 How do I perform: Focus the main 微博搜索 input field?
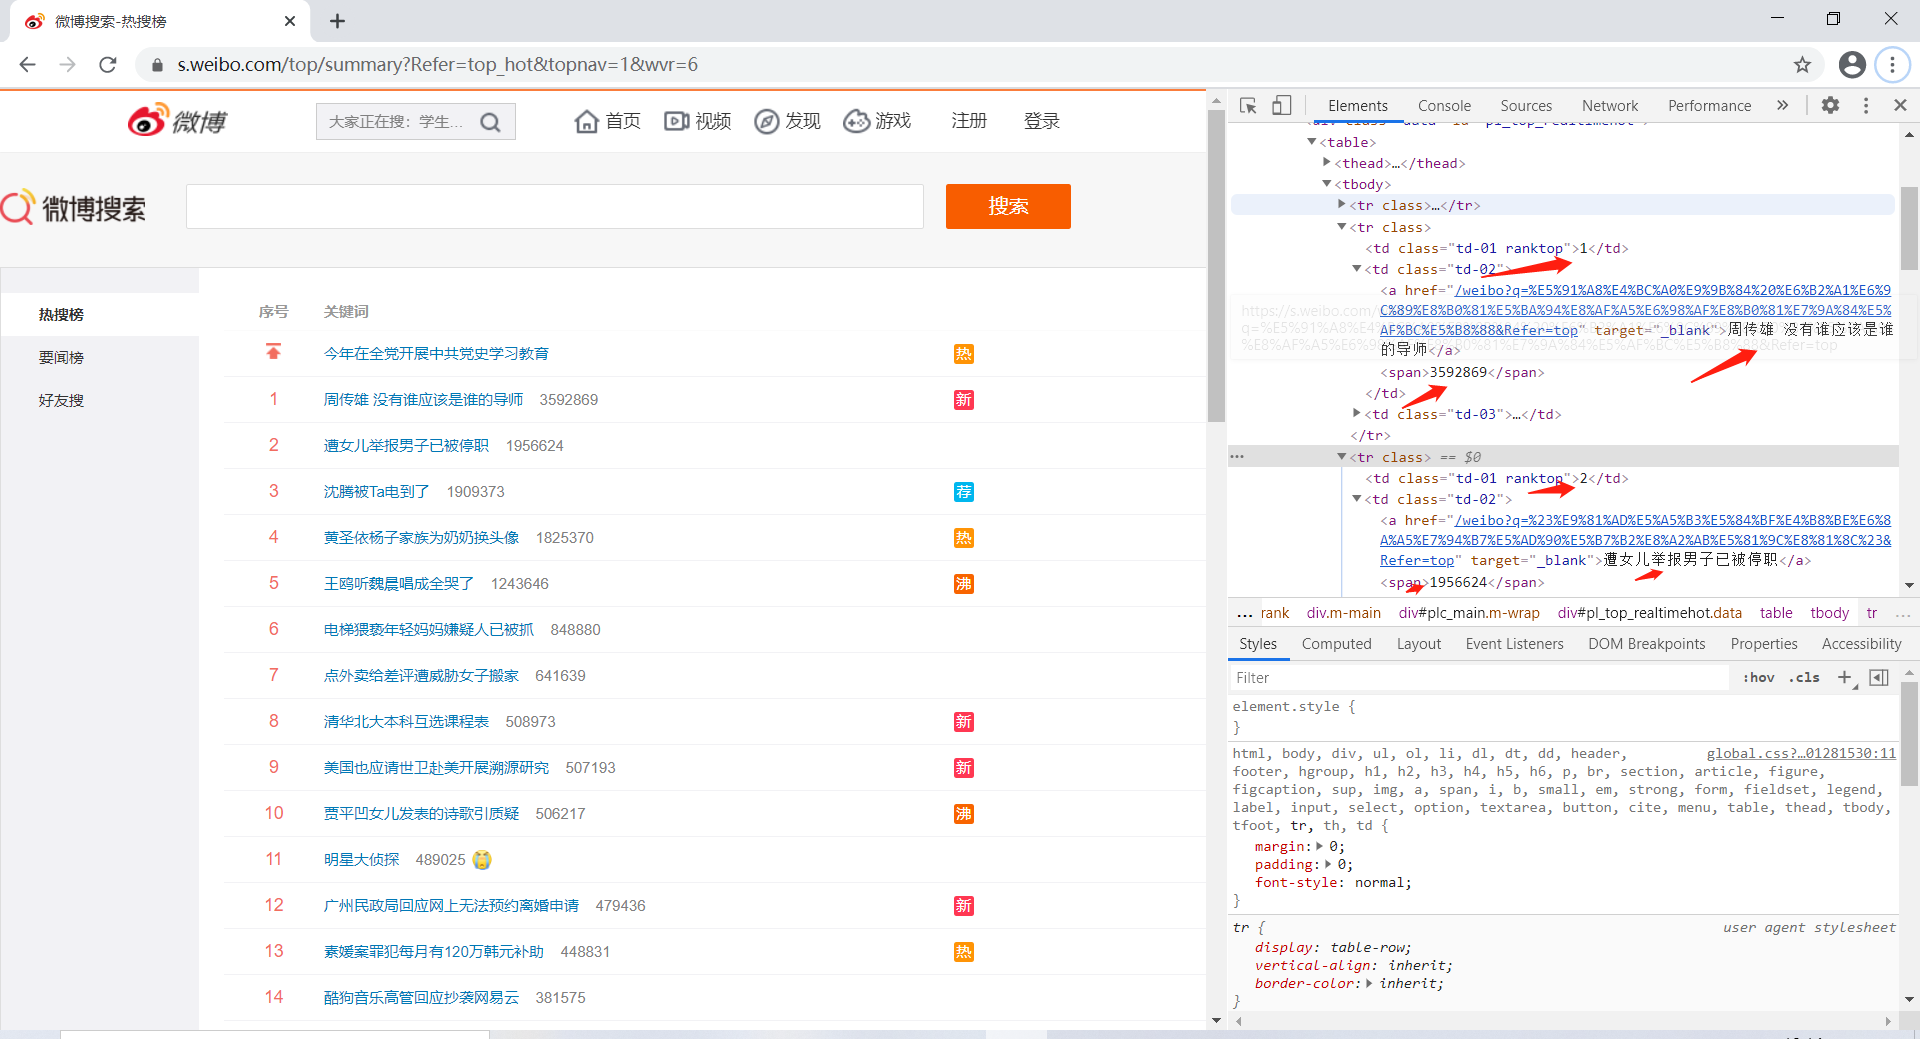555,206
